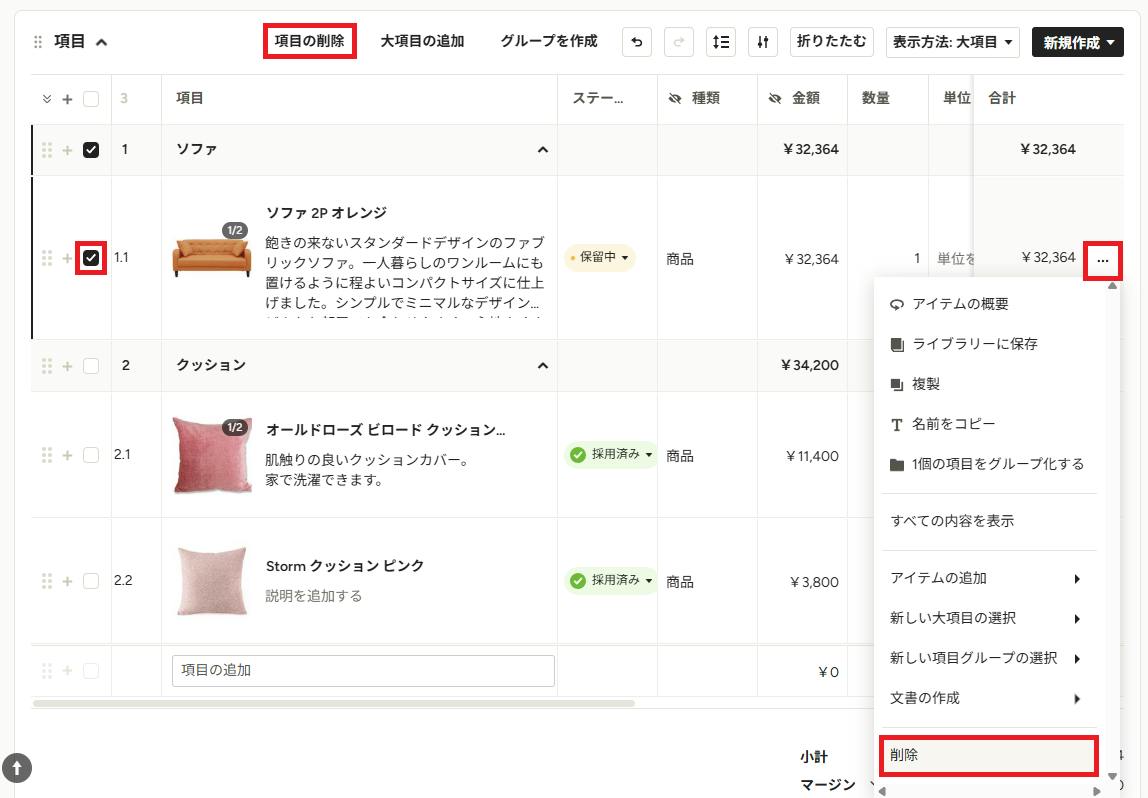Select the checkbox for Storm クッション ピンク row
1148x798 pixels.
pos(91,581)
